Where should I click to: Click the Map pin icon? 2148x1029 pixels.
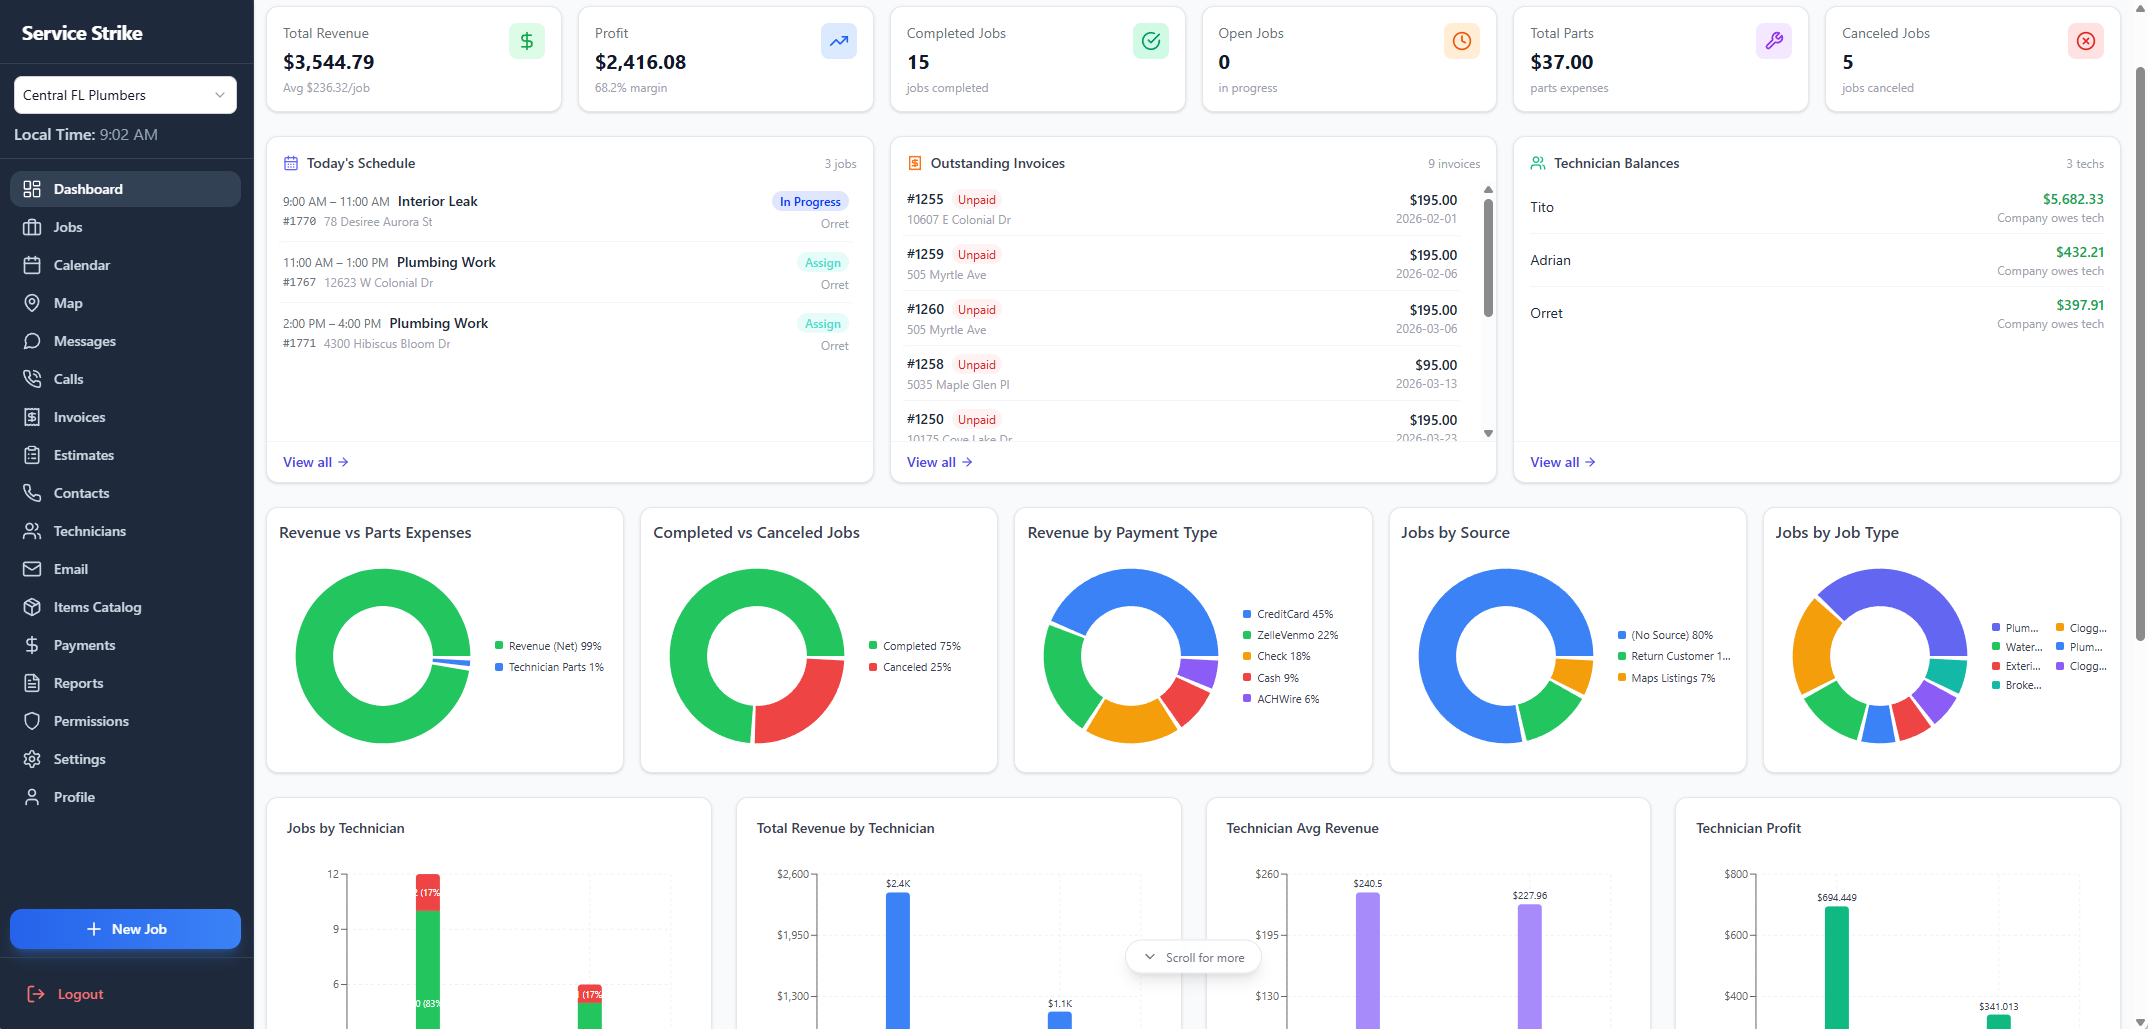32,303
